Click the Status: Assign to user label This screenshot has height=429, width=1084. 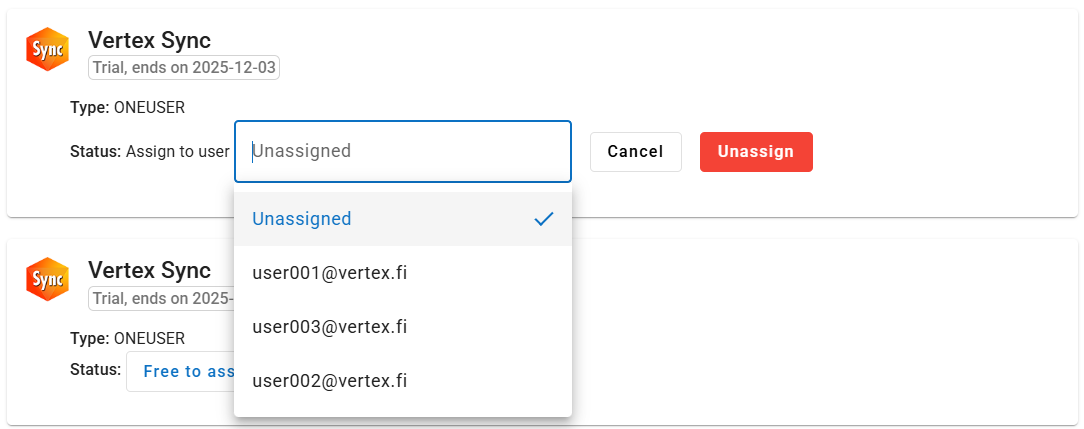[x=150, y=152]
